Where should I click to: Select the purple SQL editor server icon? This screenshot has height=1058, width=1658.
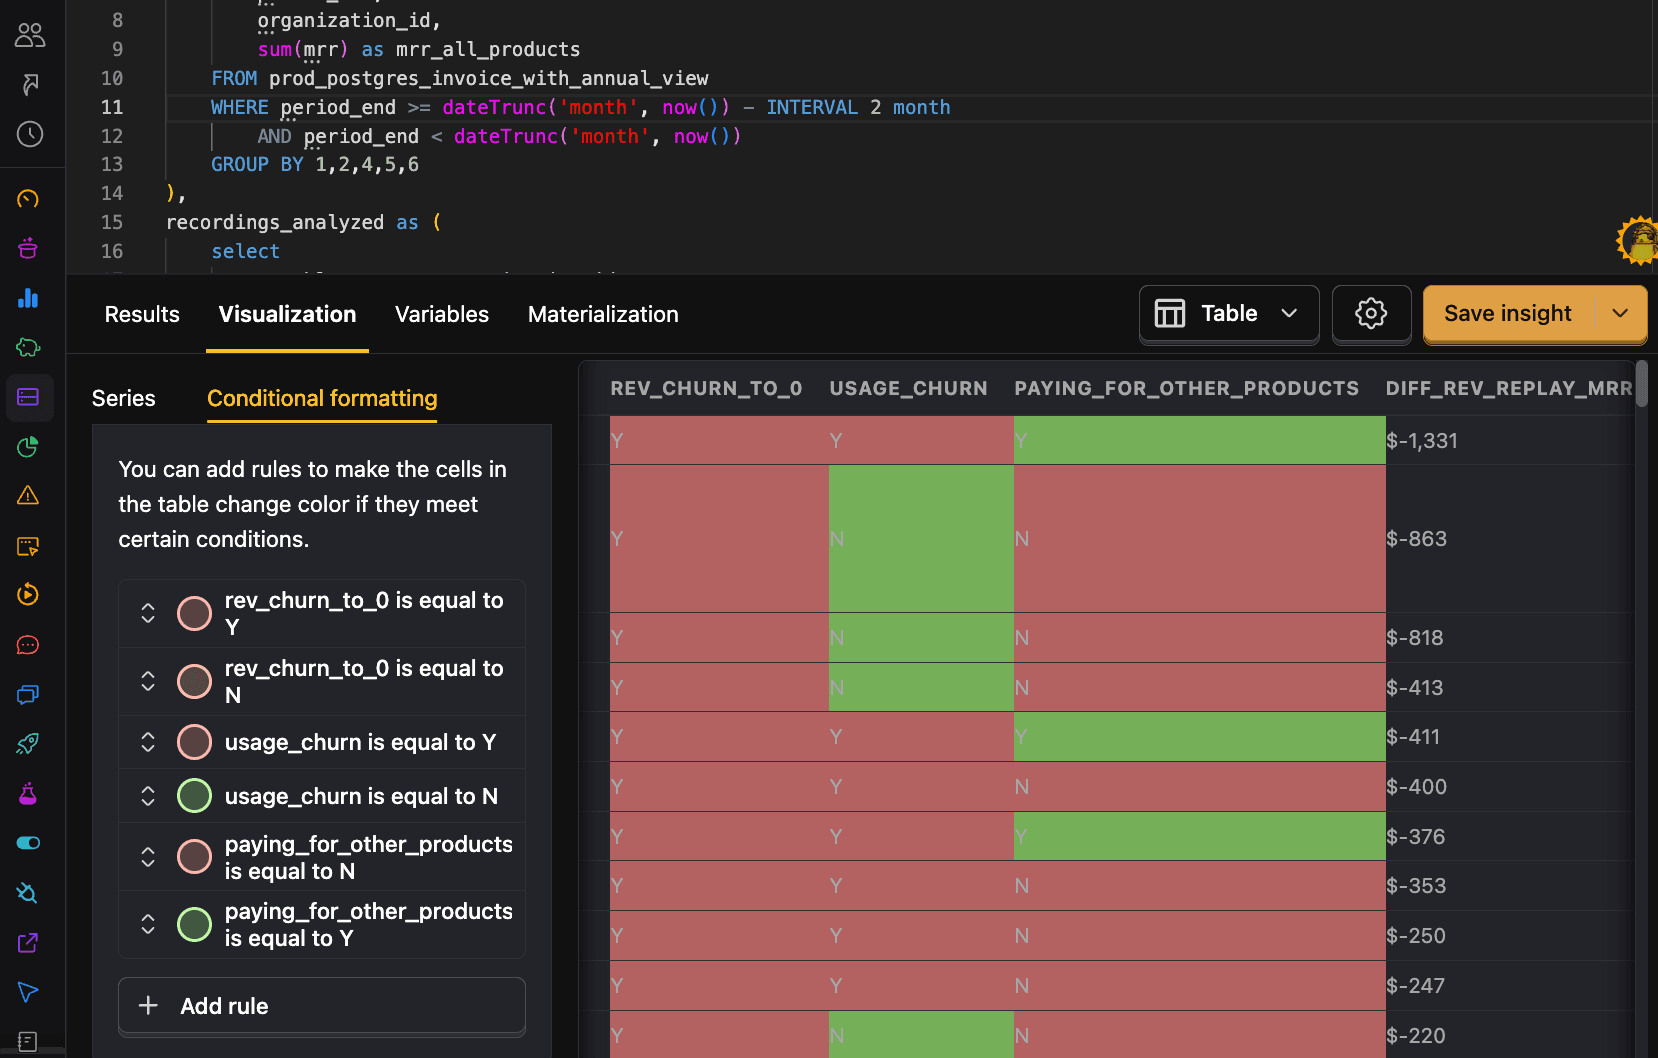(28, 397)
